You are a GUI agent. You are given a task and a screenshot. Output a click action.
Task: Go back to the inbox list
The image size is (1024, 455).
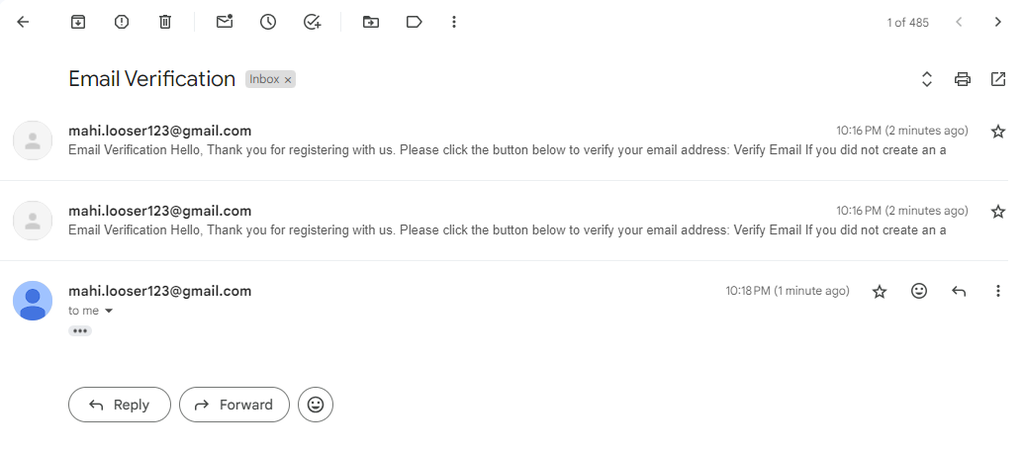click(23, 22)
